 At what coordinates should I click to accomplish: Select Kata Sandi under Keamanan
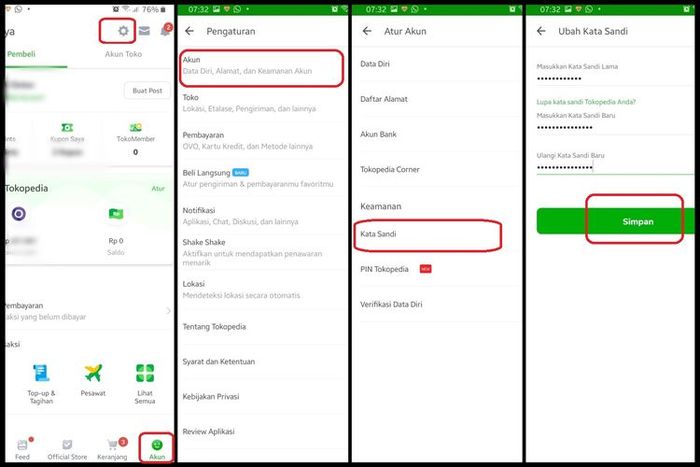tap(429, 234)
